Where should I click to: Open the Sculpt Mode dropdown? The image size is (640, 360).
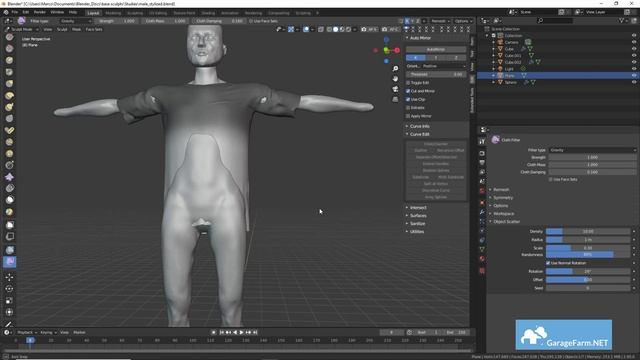[x=22, y=29]
